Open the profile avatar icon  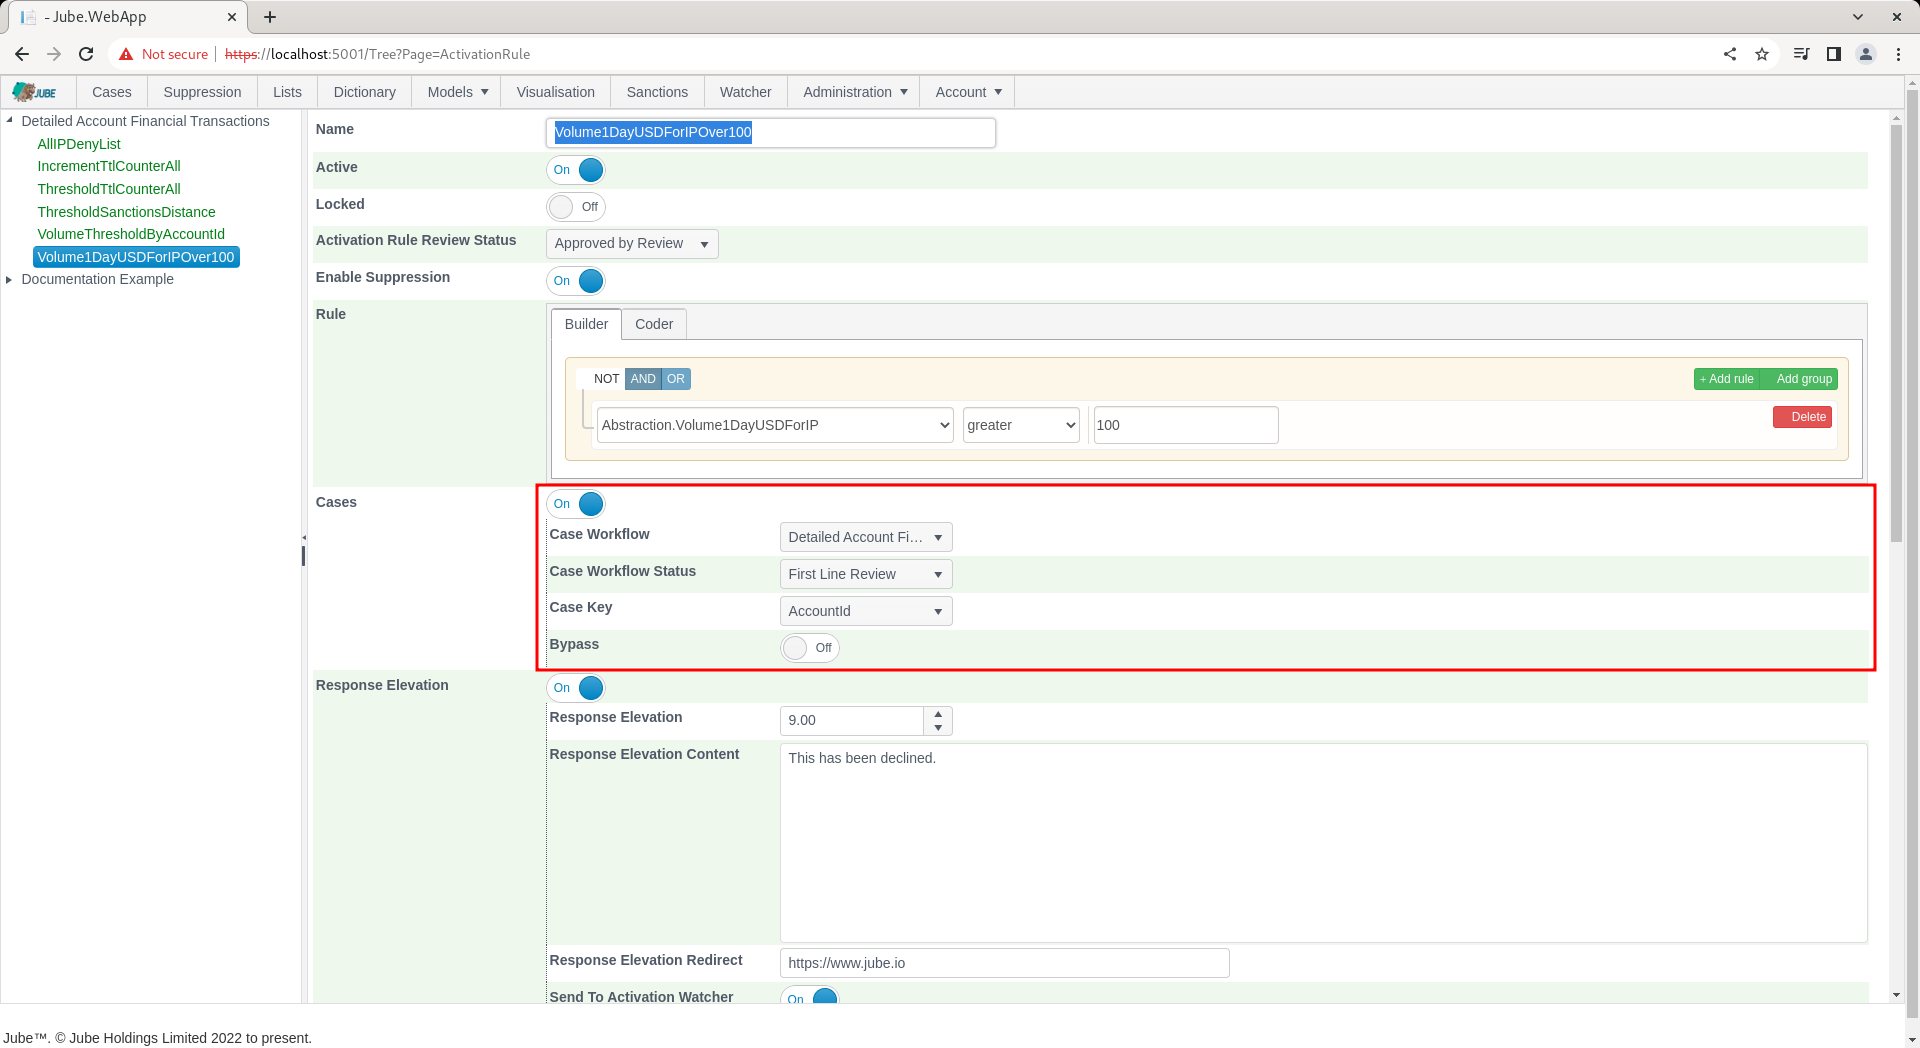pos(1866,54)
